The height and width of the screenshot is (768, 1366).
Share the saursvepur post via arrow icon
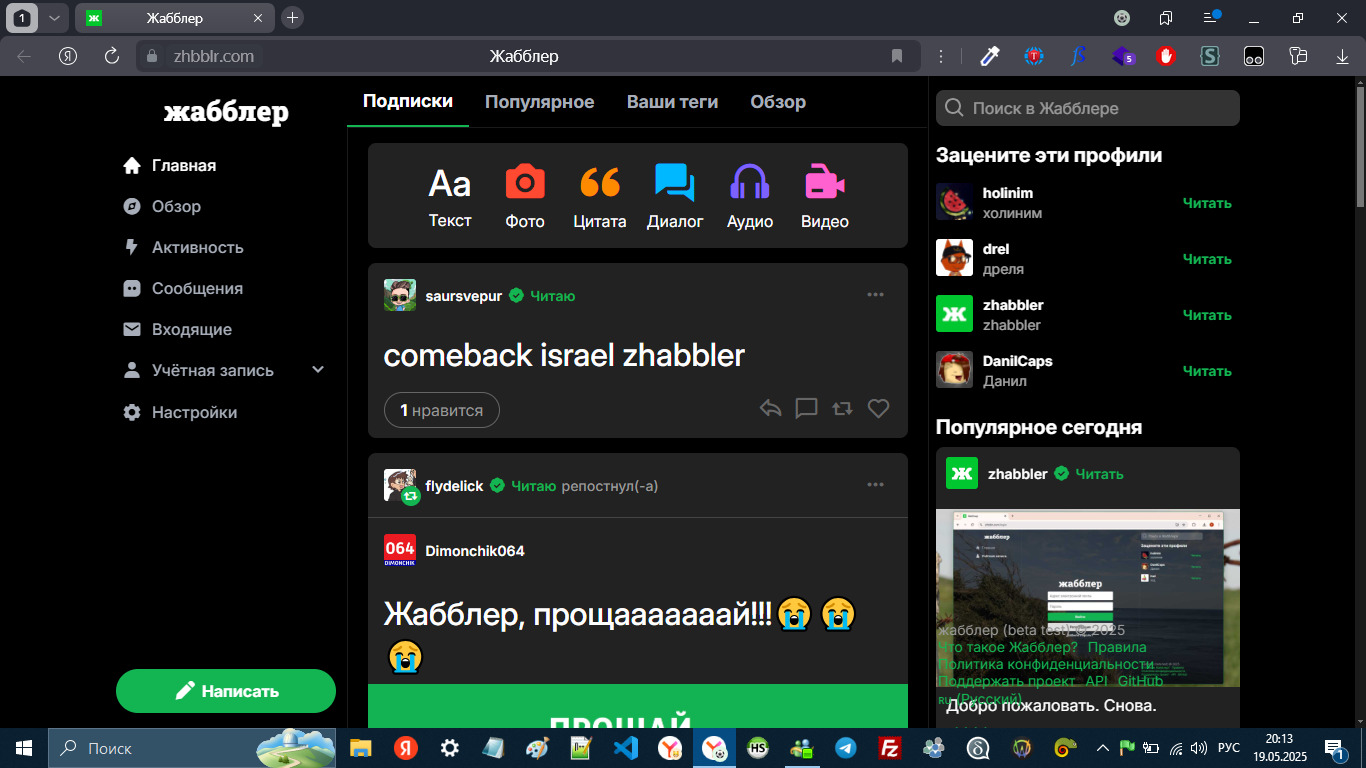point(770,409)
